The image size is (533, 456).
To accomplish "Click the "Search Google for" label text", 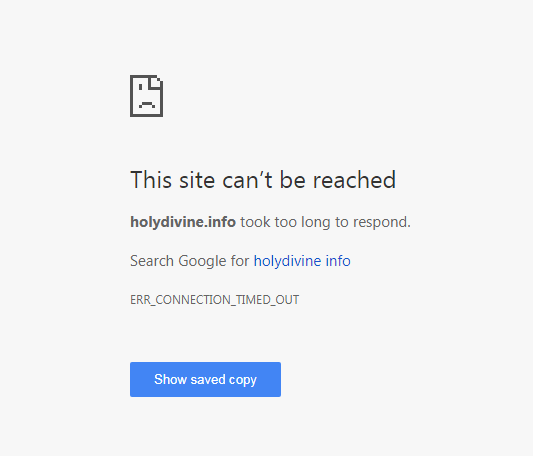I will pos(190,261).
